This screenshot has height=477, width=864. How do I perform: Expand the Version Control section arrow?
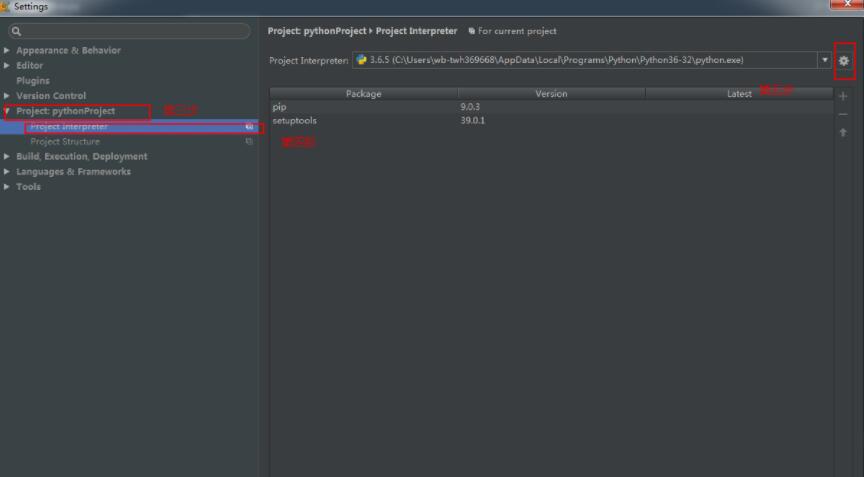click(x=7, y=96)
